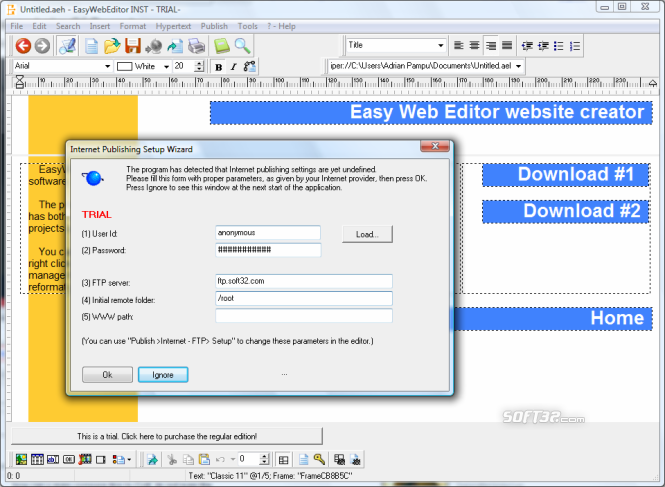Insert a table from bottom toolbar

pos(37,459)
